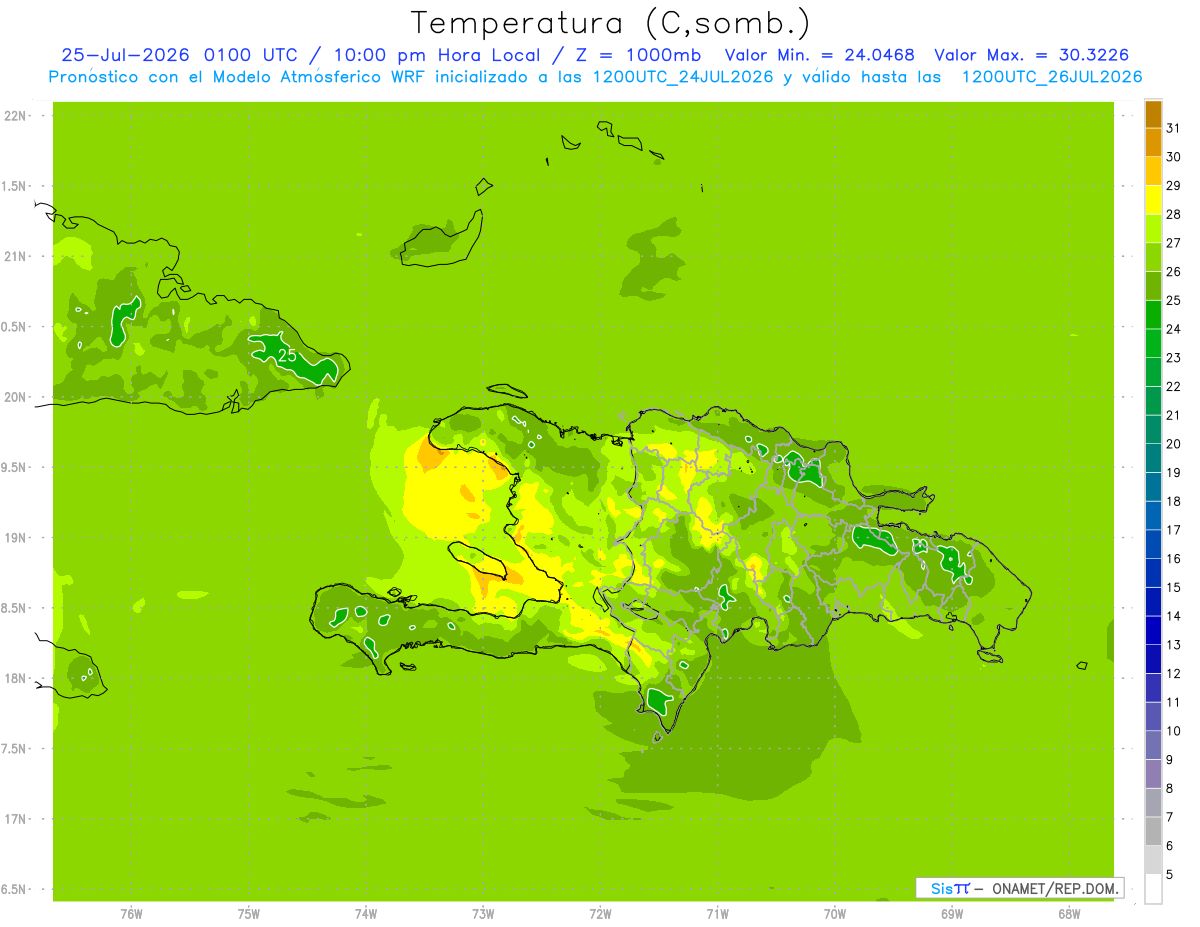Viewport: 1200px width, 927px height.
Task: Select the "Valor Min. = 24.0468" value
Action: [x=819, y=55]
